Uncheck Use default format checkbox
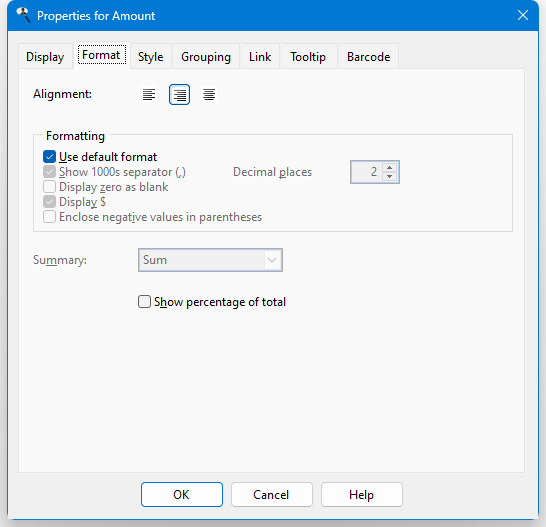This screenshot has height=527, width=546. tap(49, 157)
